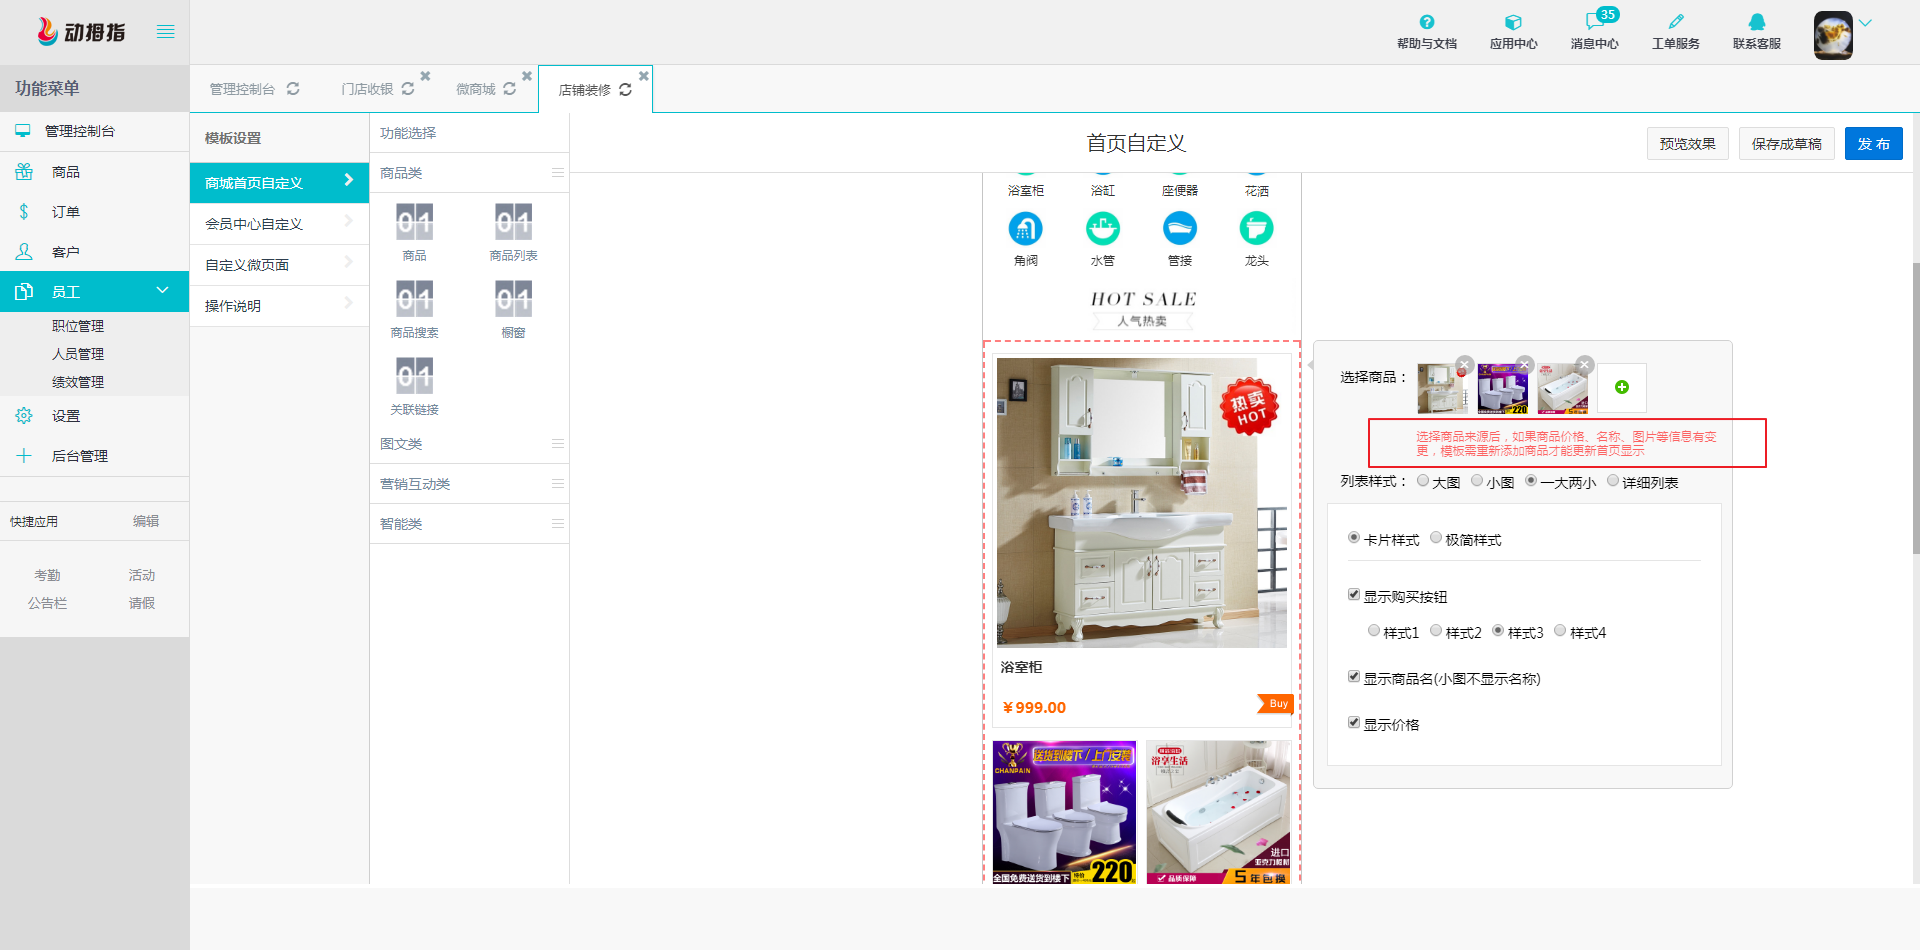Open 后台管理 sidebar menu
This screenshot has width=1920, height=950.
click(94, 456)
